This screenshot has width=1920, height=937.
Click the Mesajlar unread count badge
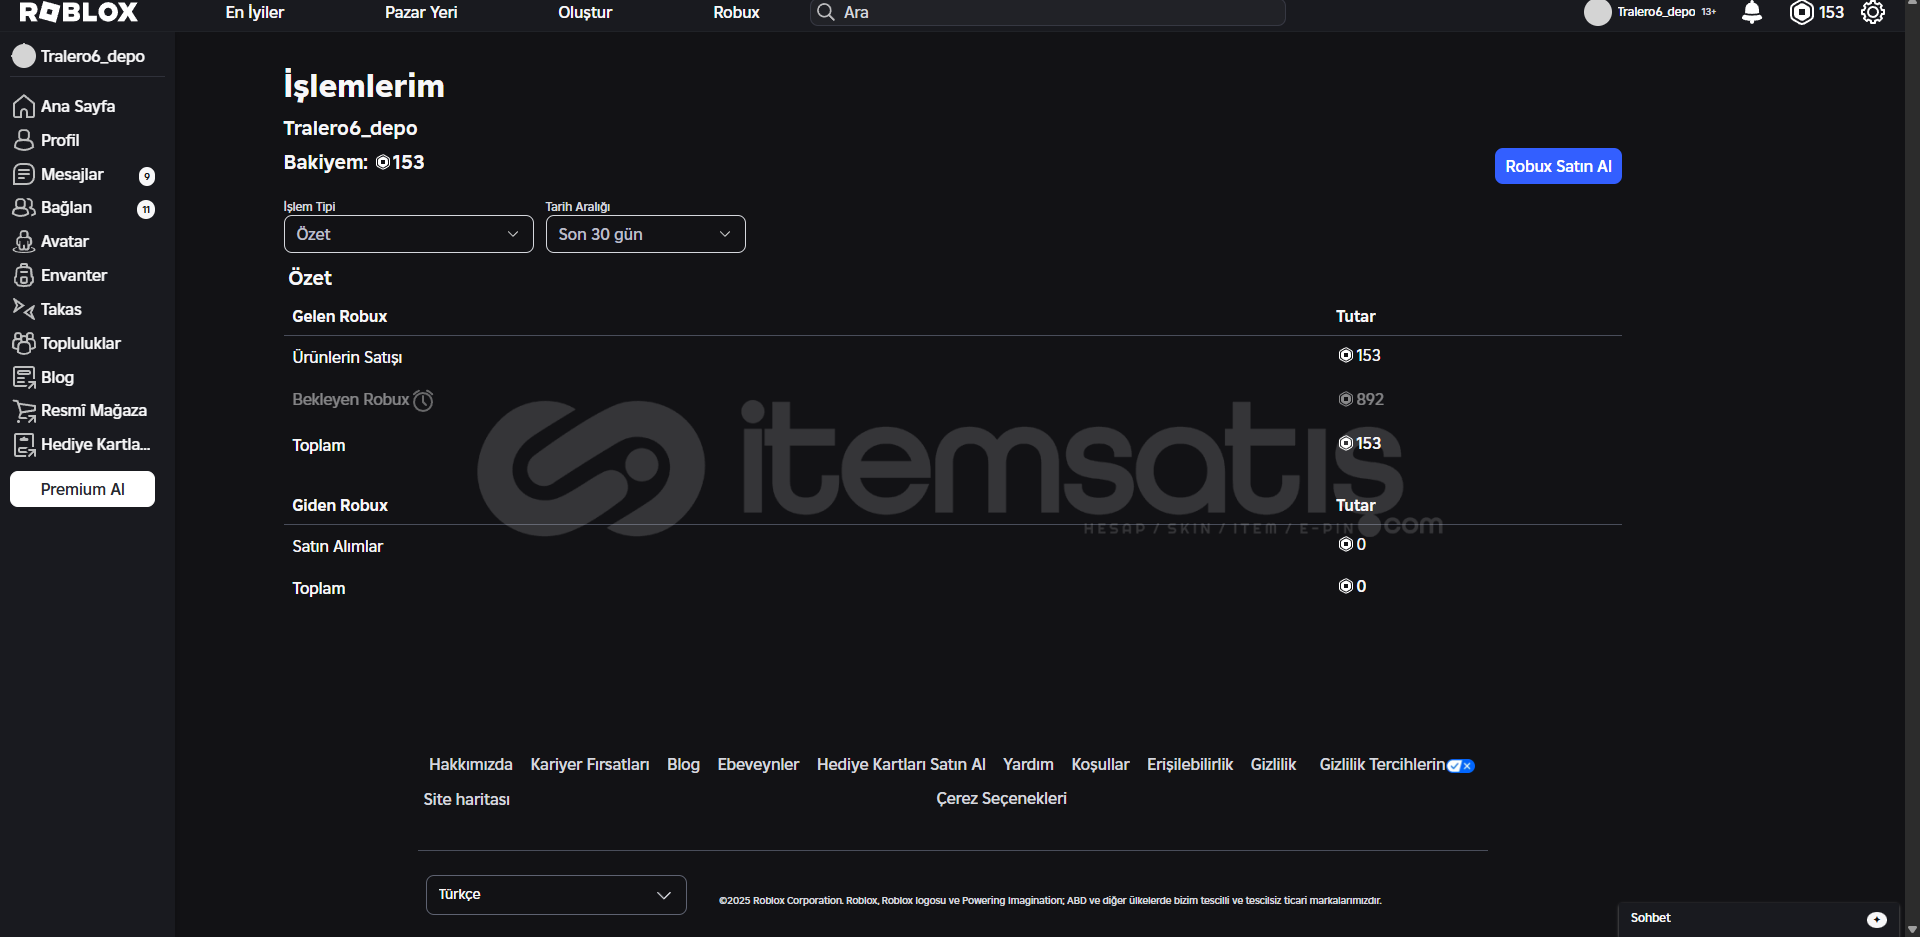tap(147, 176)
